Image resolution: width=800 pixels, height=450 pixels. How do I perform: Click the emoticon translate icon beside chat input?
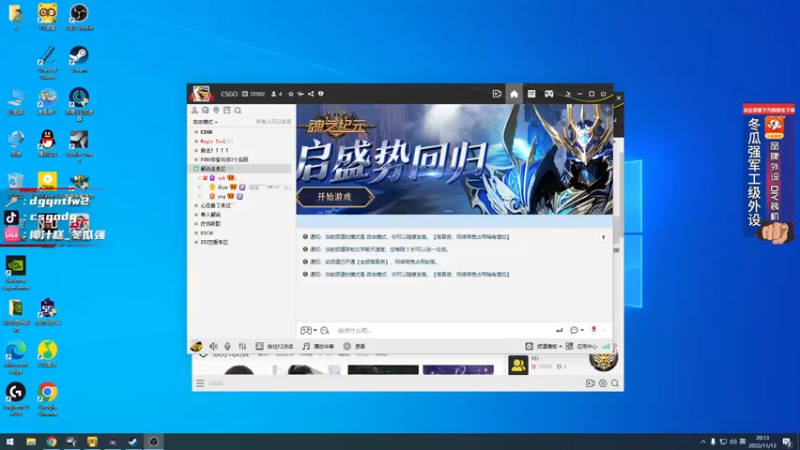click(x=324, y=330)
